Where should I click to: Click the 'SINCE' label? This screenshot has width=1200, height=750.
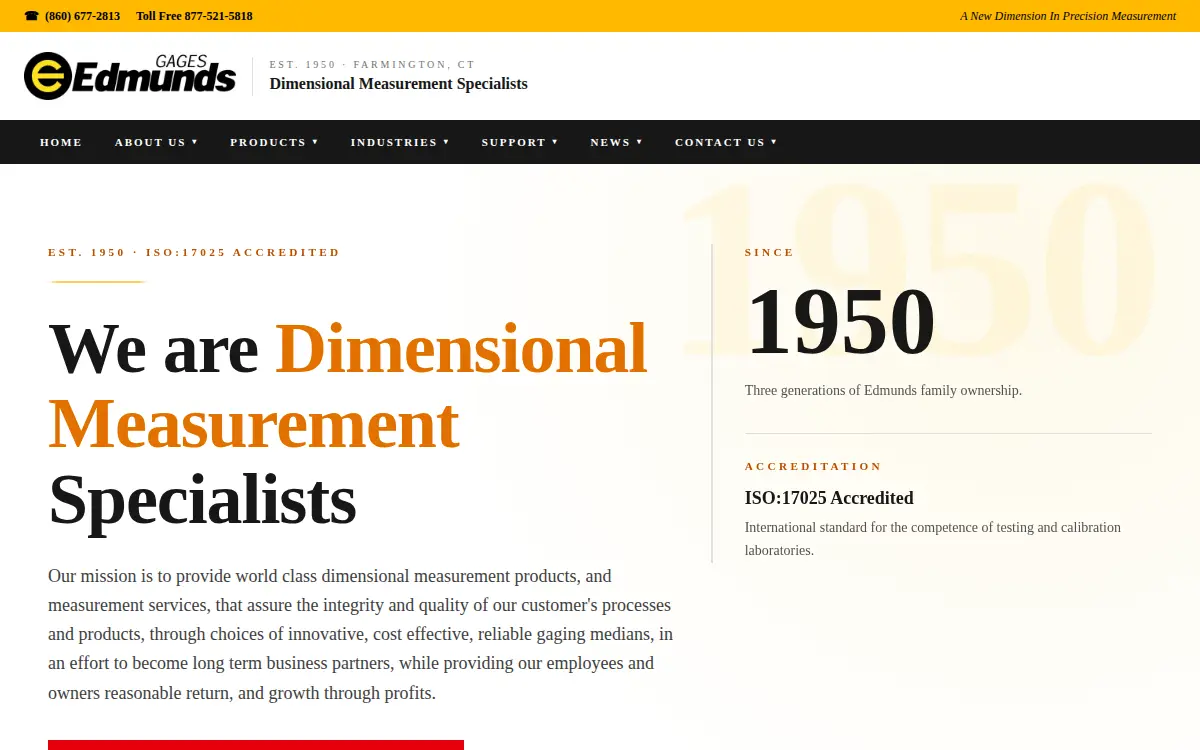[x=769, y=252]
